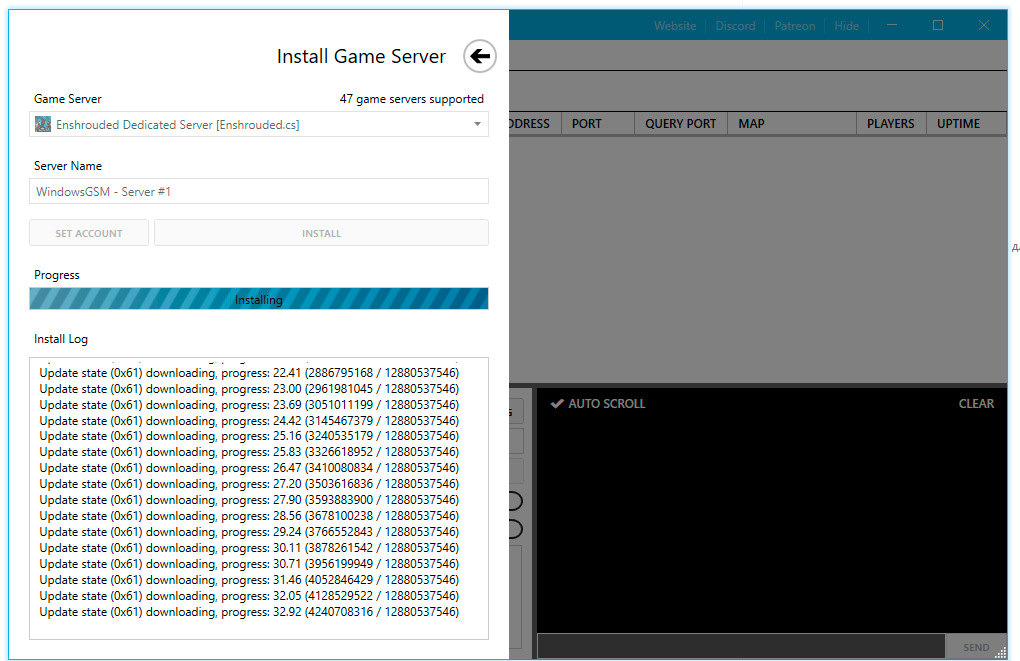1020x661 pixels.
Task: Close the WindowsGSM window
Action: (x=984, y=25)
